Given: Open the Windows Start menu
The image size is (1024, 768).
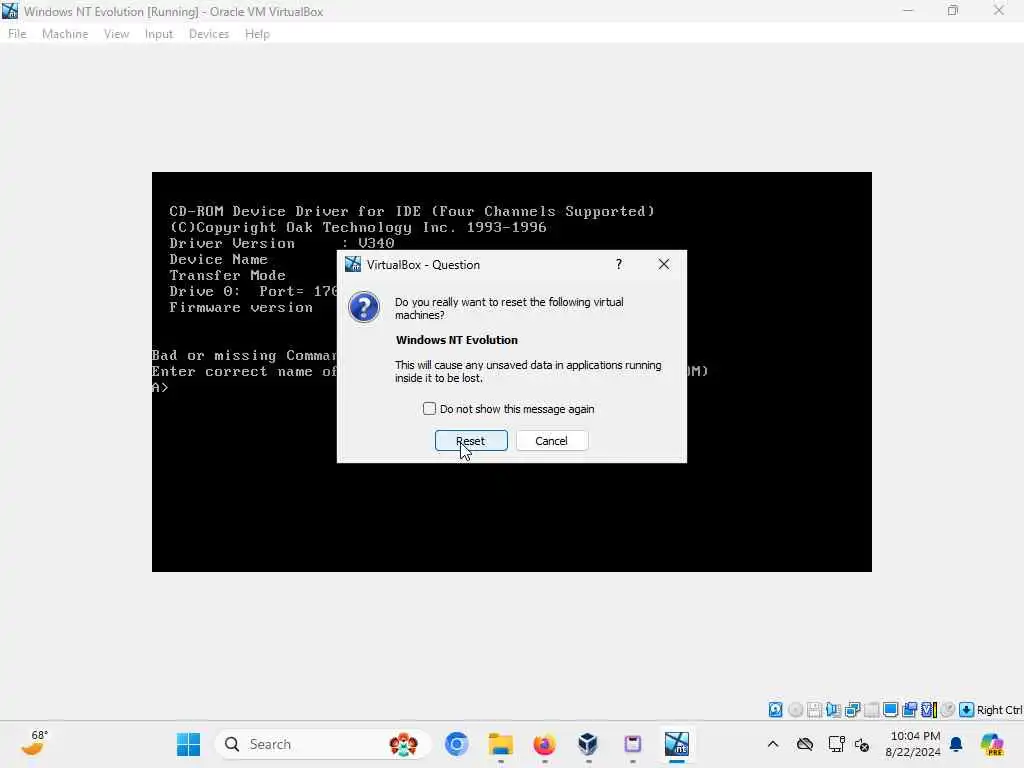Looking at the screenshot, I should pyautogui.click(x=189, y=744).
